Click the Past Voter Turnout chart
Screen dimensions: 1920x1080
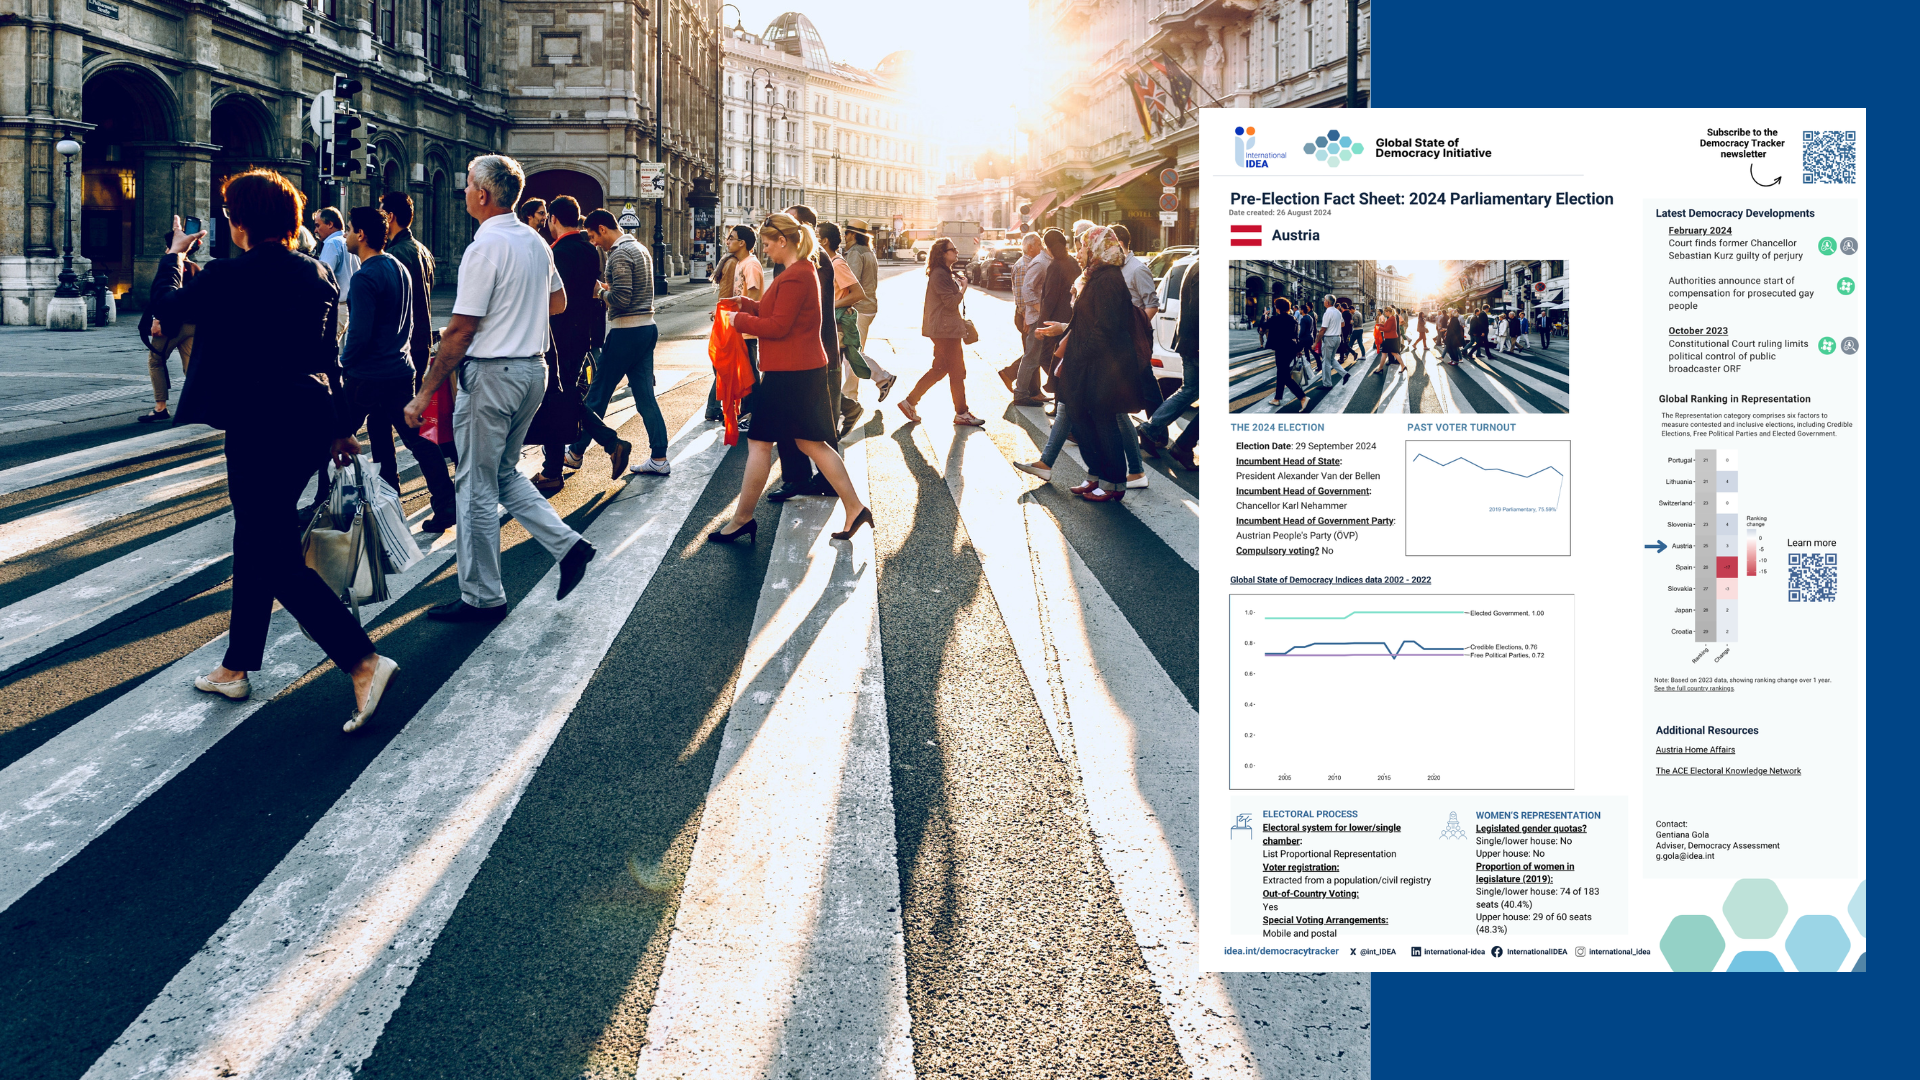(1488, 498)
